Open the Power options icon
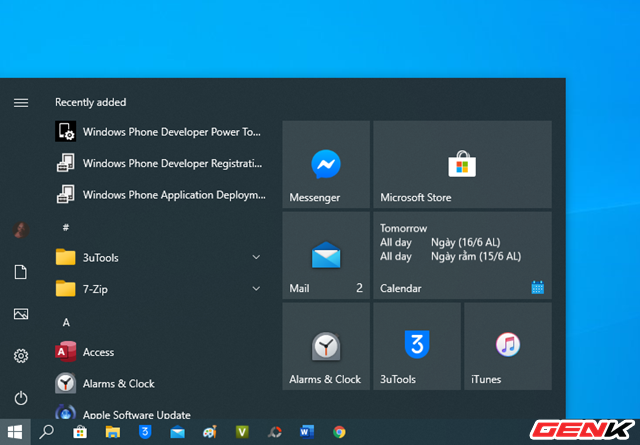The height and width of the screenshot is (445, 640). click(21, 398)
